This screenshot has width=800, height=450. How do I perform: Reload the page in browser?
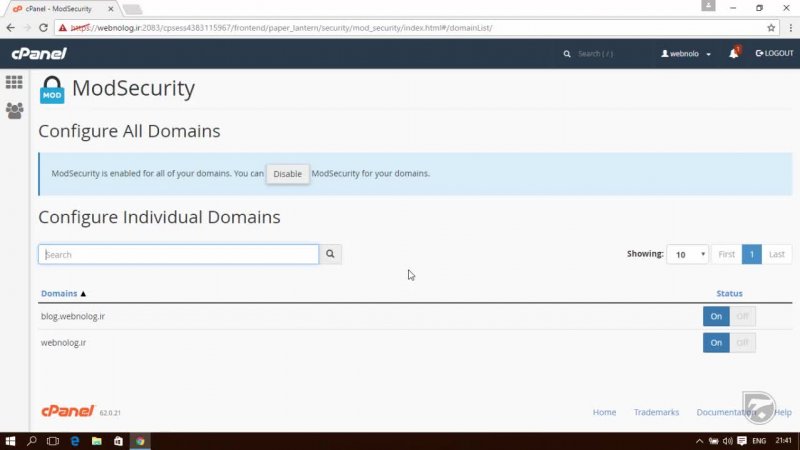[44, 27]
